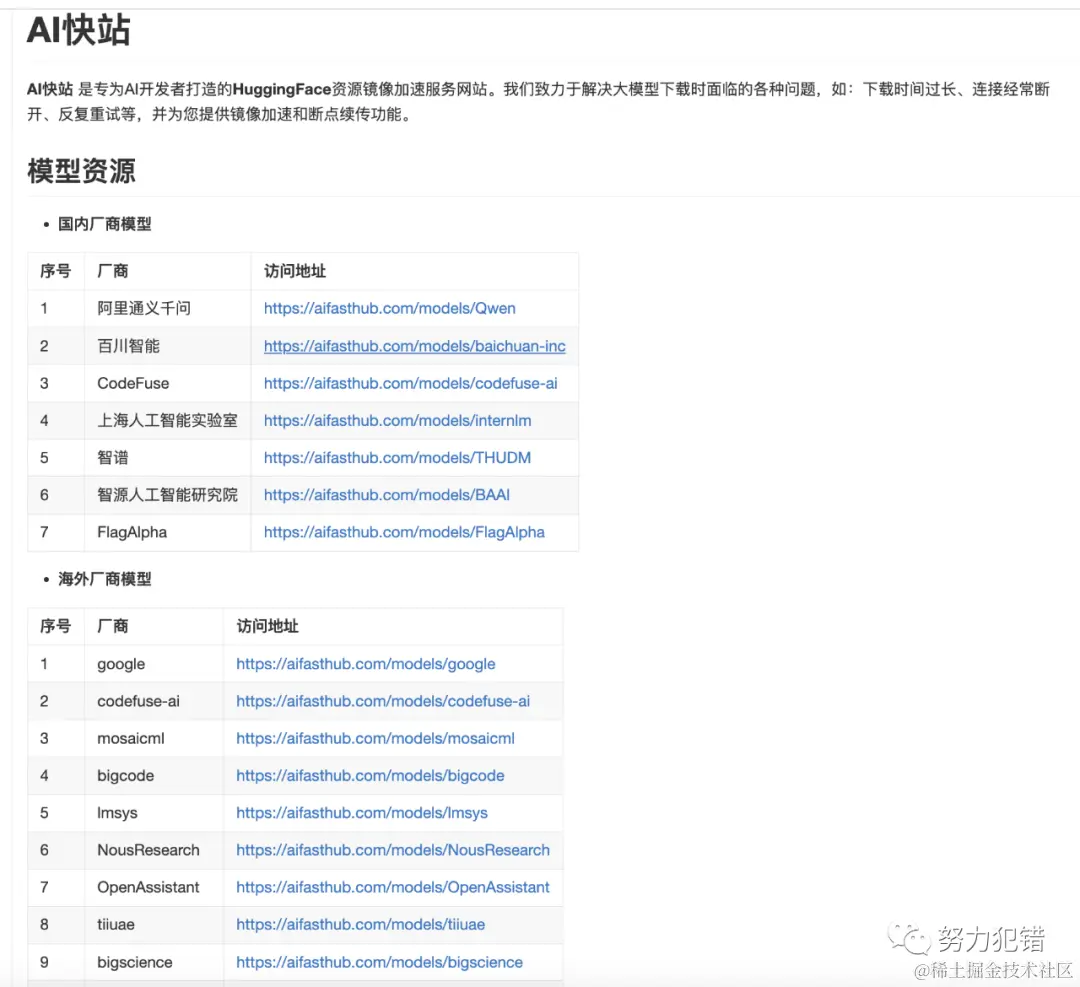Open the Qwen models mirror link
Viewport: 1080px width, 987px height.
point(389,308)
